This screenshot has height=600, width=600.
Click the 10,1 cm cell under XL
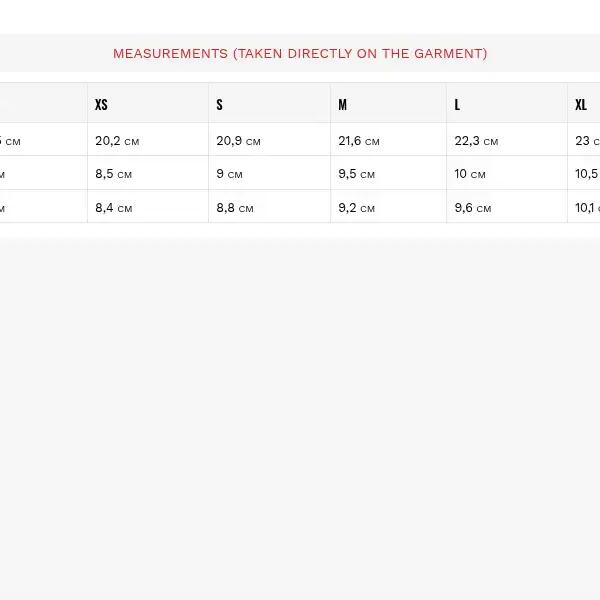(x=586, y=208)
